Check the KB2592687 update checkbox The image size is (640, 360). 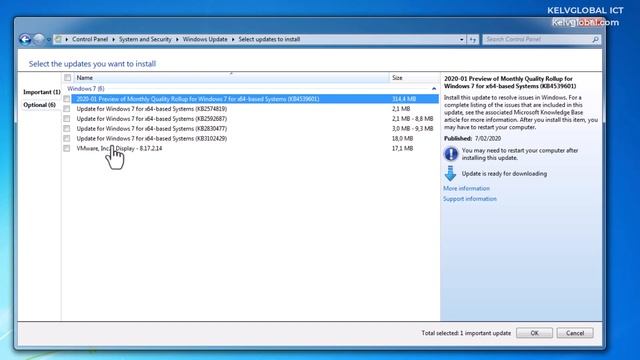pos(67,119)
